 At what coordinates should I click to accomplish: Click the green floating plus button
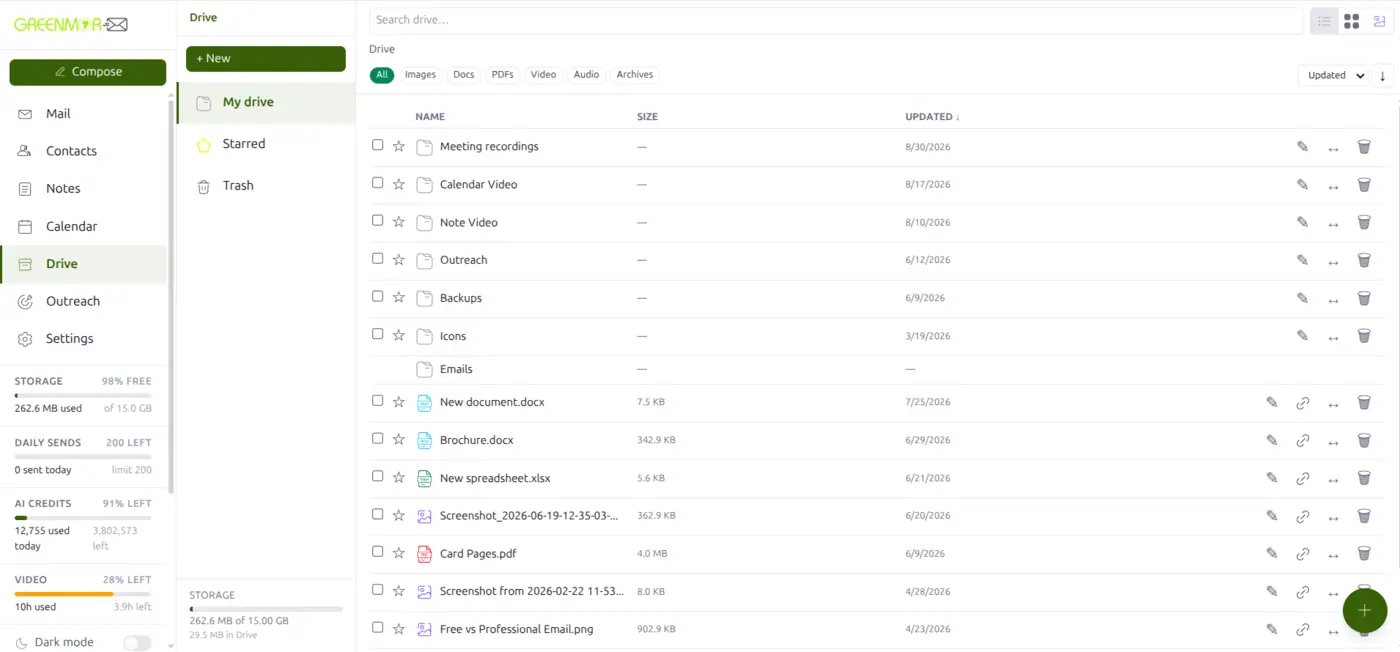tap(1364, 610)
